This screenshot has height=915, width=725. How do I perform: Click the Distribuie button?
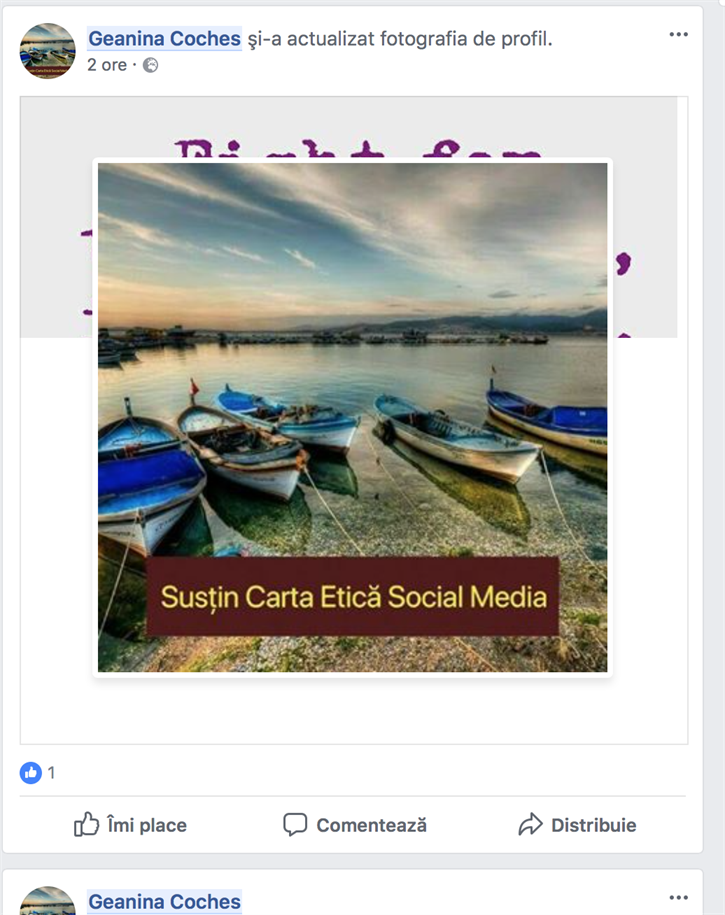click(577, 825)
